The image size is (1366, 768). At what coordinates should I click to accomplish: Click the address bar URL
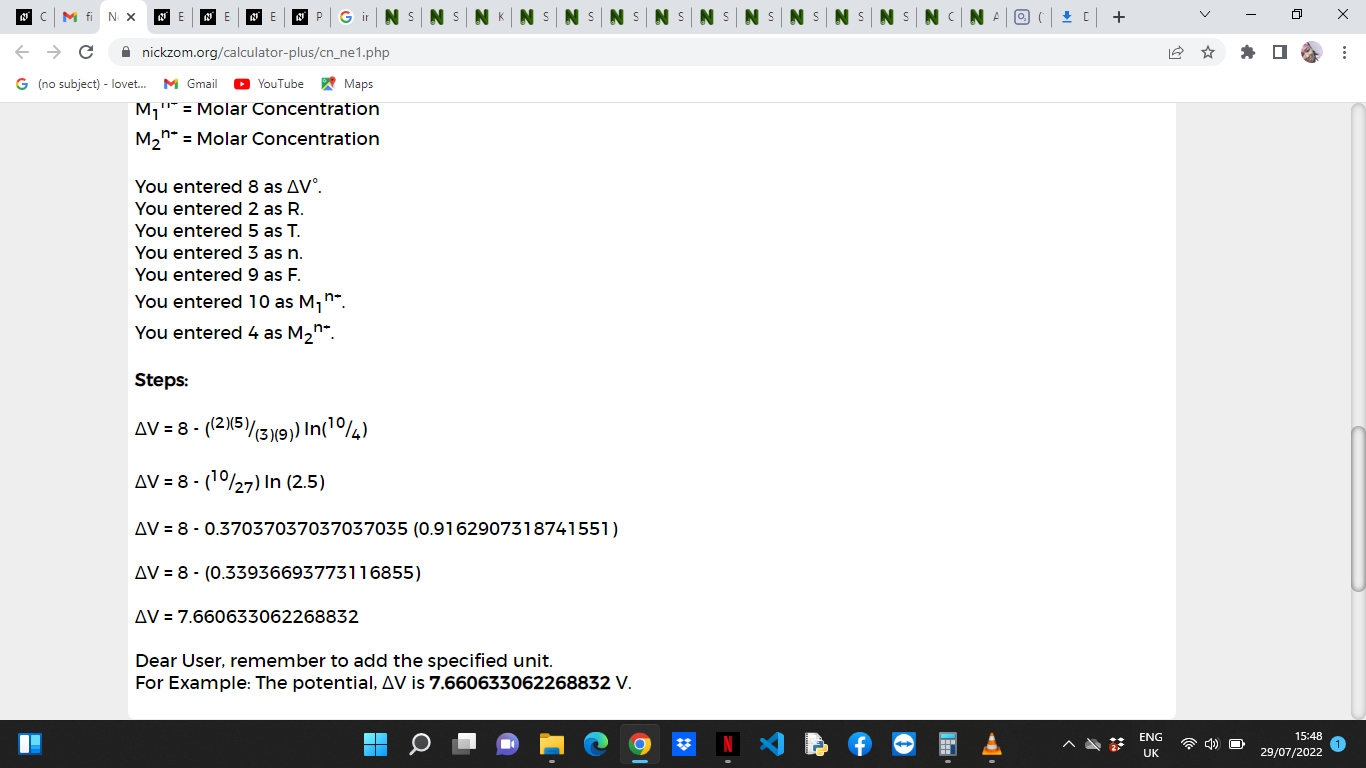point(266,52)
